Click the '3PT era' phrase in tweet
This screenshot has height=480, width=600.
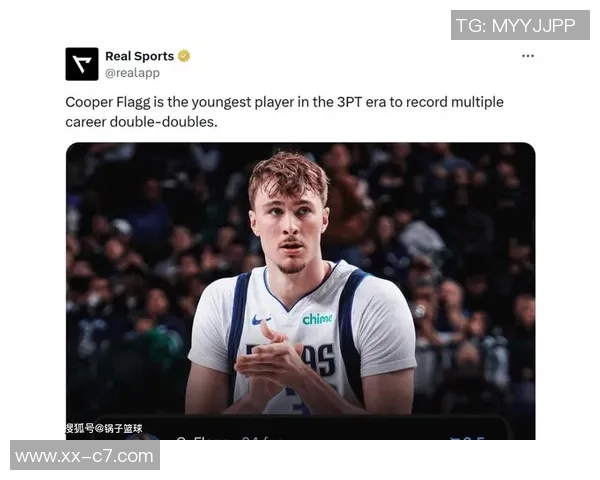point(361,102)
